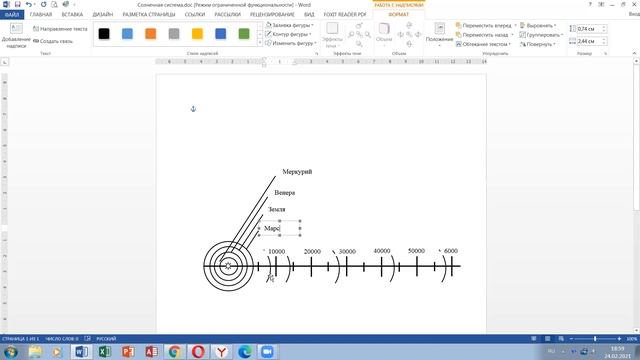Viewport: 640px width, 360px height.
Task: Click the anchor icon on the page
Action: point(193,109)
